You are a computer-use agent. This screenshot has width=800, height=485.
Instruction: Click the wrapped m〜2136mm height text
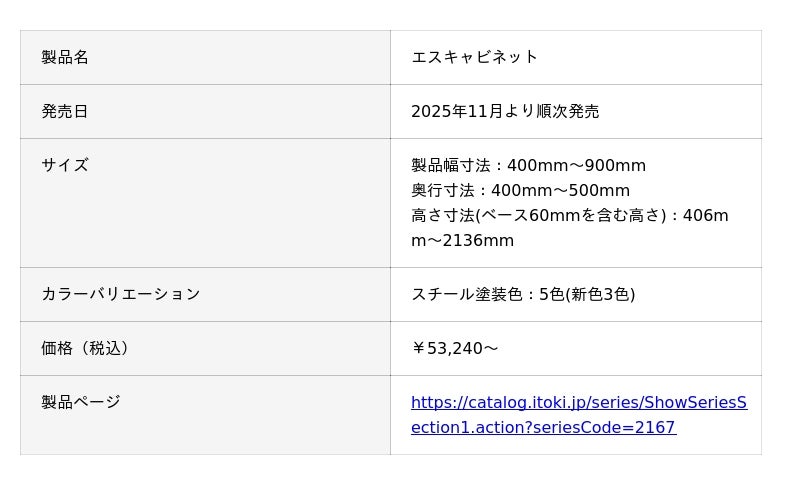point(462,240)
